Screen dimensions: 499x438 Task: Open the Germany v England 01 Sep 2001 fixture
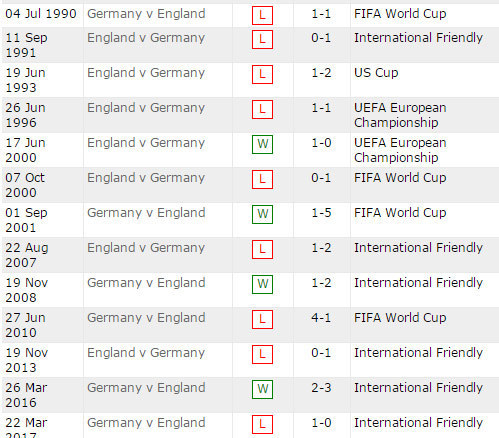(x=146, y=213)
